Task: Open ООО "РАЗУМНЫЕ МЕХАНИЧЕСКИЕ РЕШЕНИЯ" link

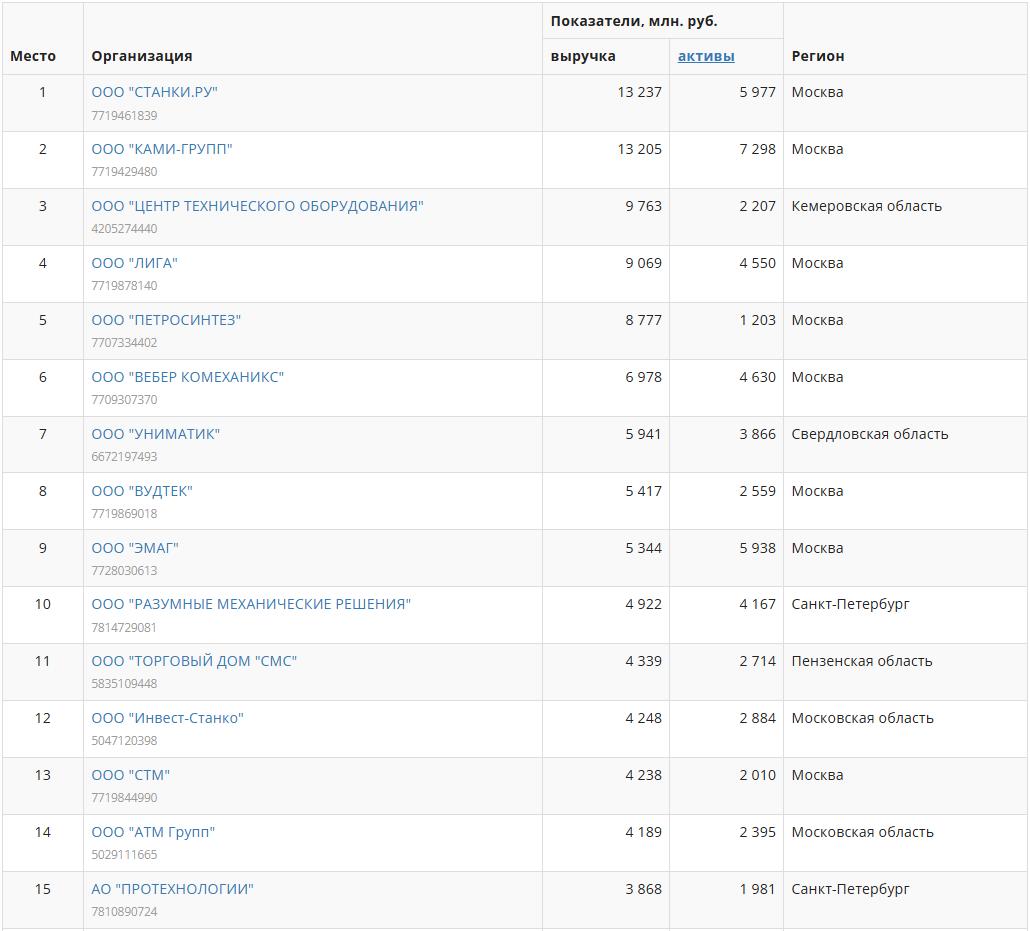Action: tap(251, 604)
